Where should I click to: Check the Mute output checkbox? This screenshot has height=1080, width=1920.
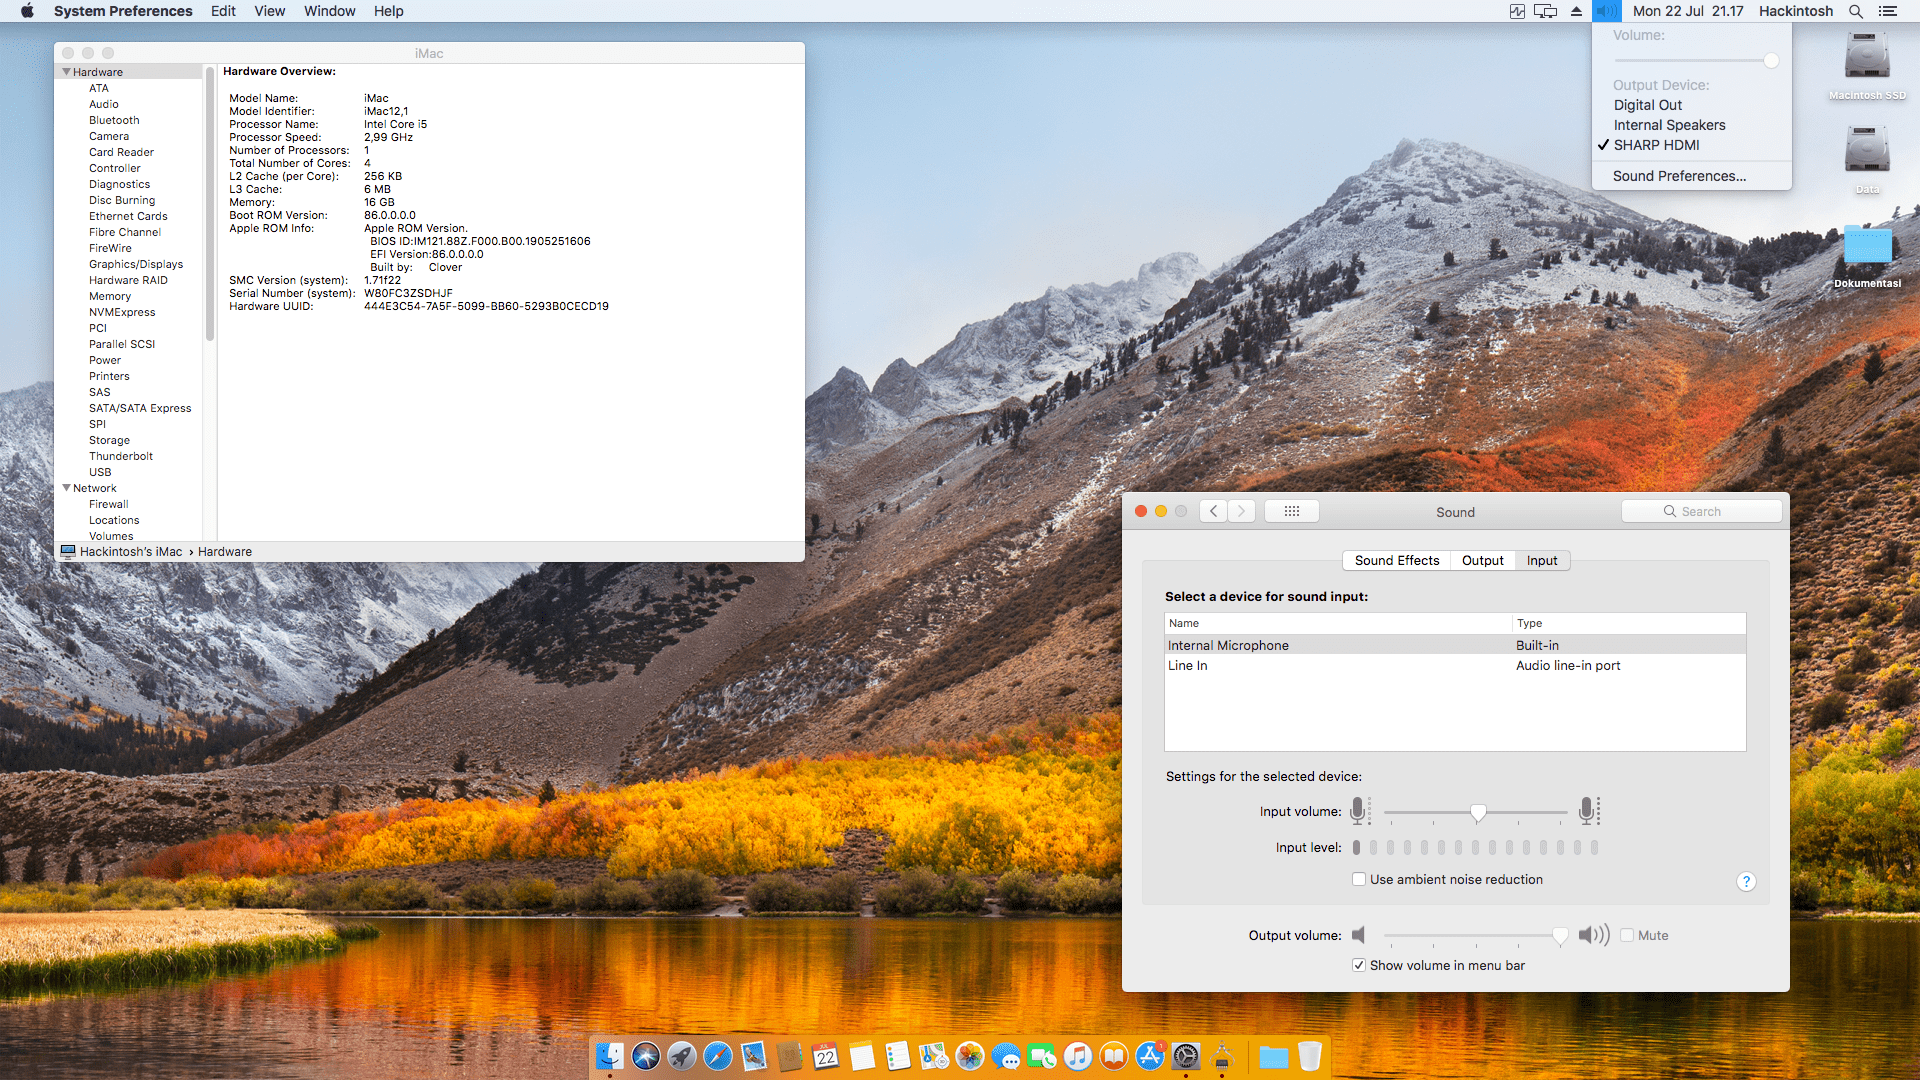pos(1627,935)
